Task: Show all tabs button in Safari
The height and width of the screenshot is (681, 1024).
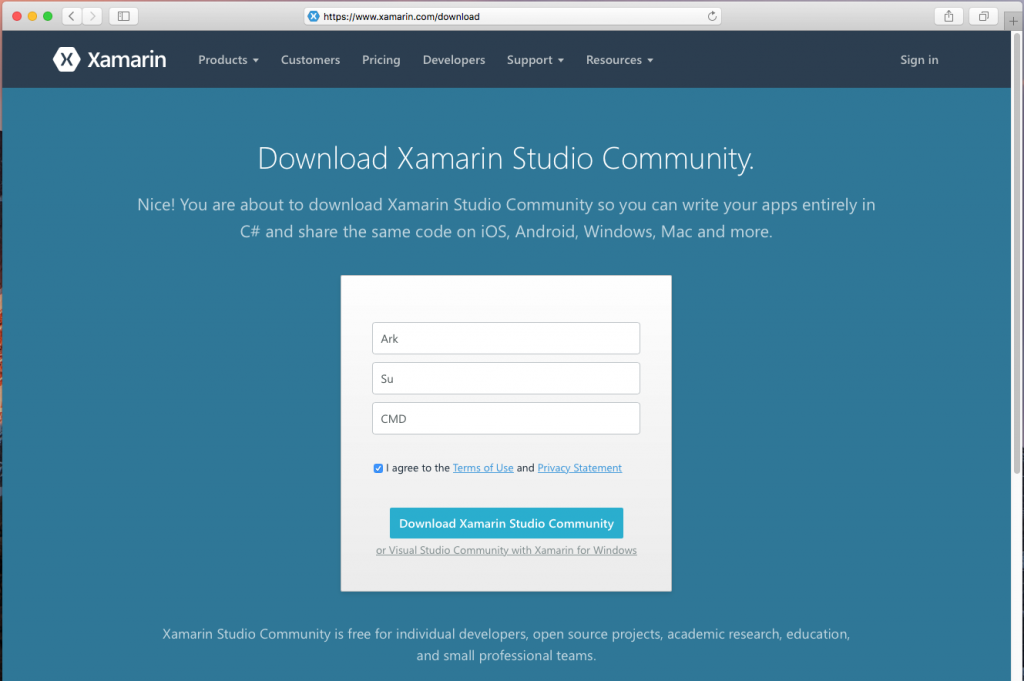Action: point(984,16)
